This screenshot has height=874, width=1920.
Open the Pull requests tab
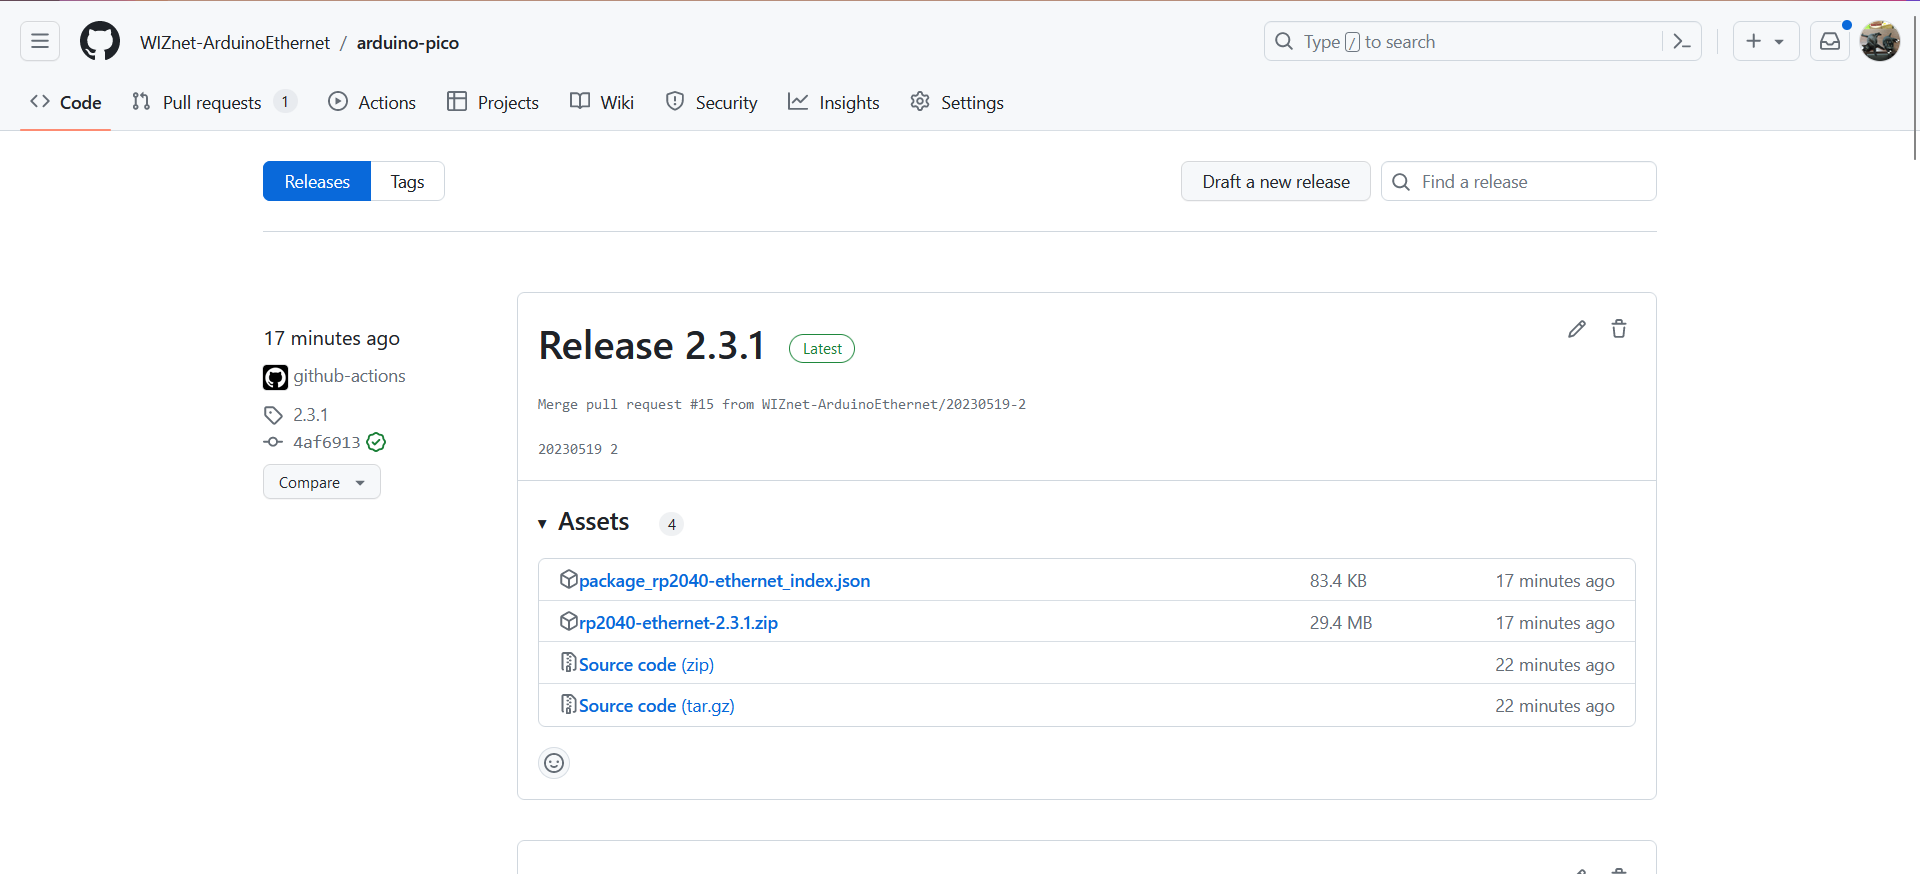(213, 102)
